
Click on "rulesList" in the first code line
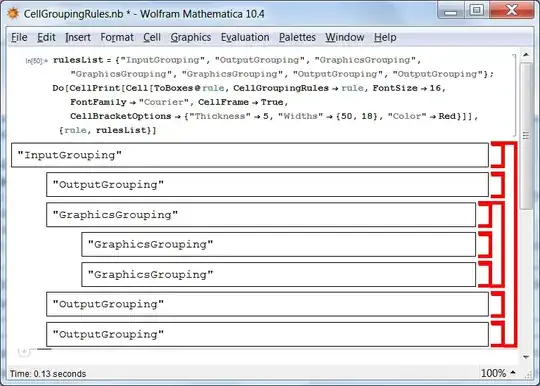(x=78, y=60)
